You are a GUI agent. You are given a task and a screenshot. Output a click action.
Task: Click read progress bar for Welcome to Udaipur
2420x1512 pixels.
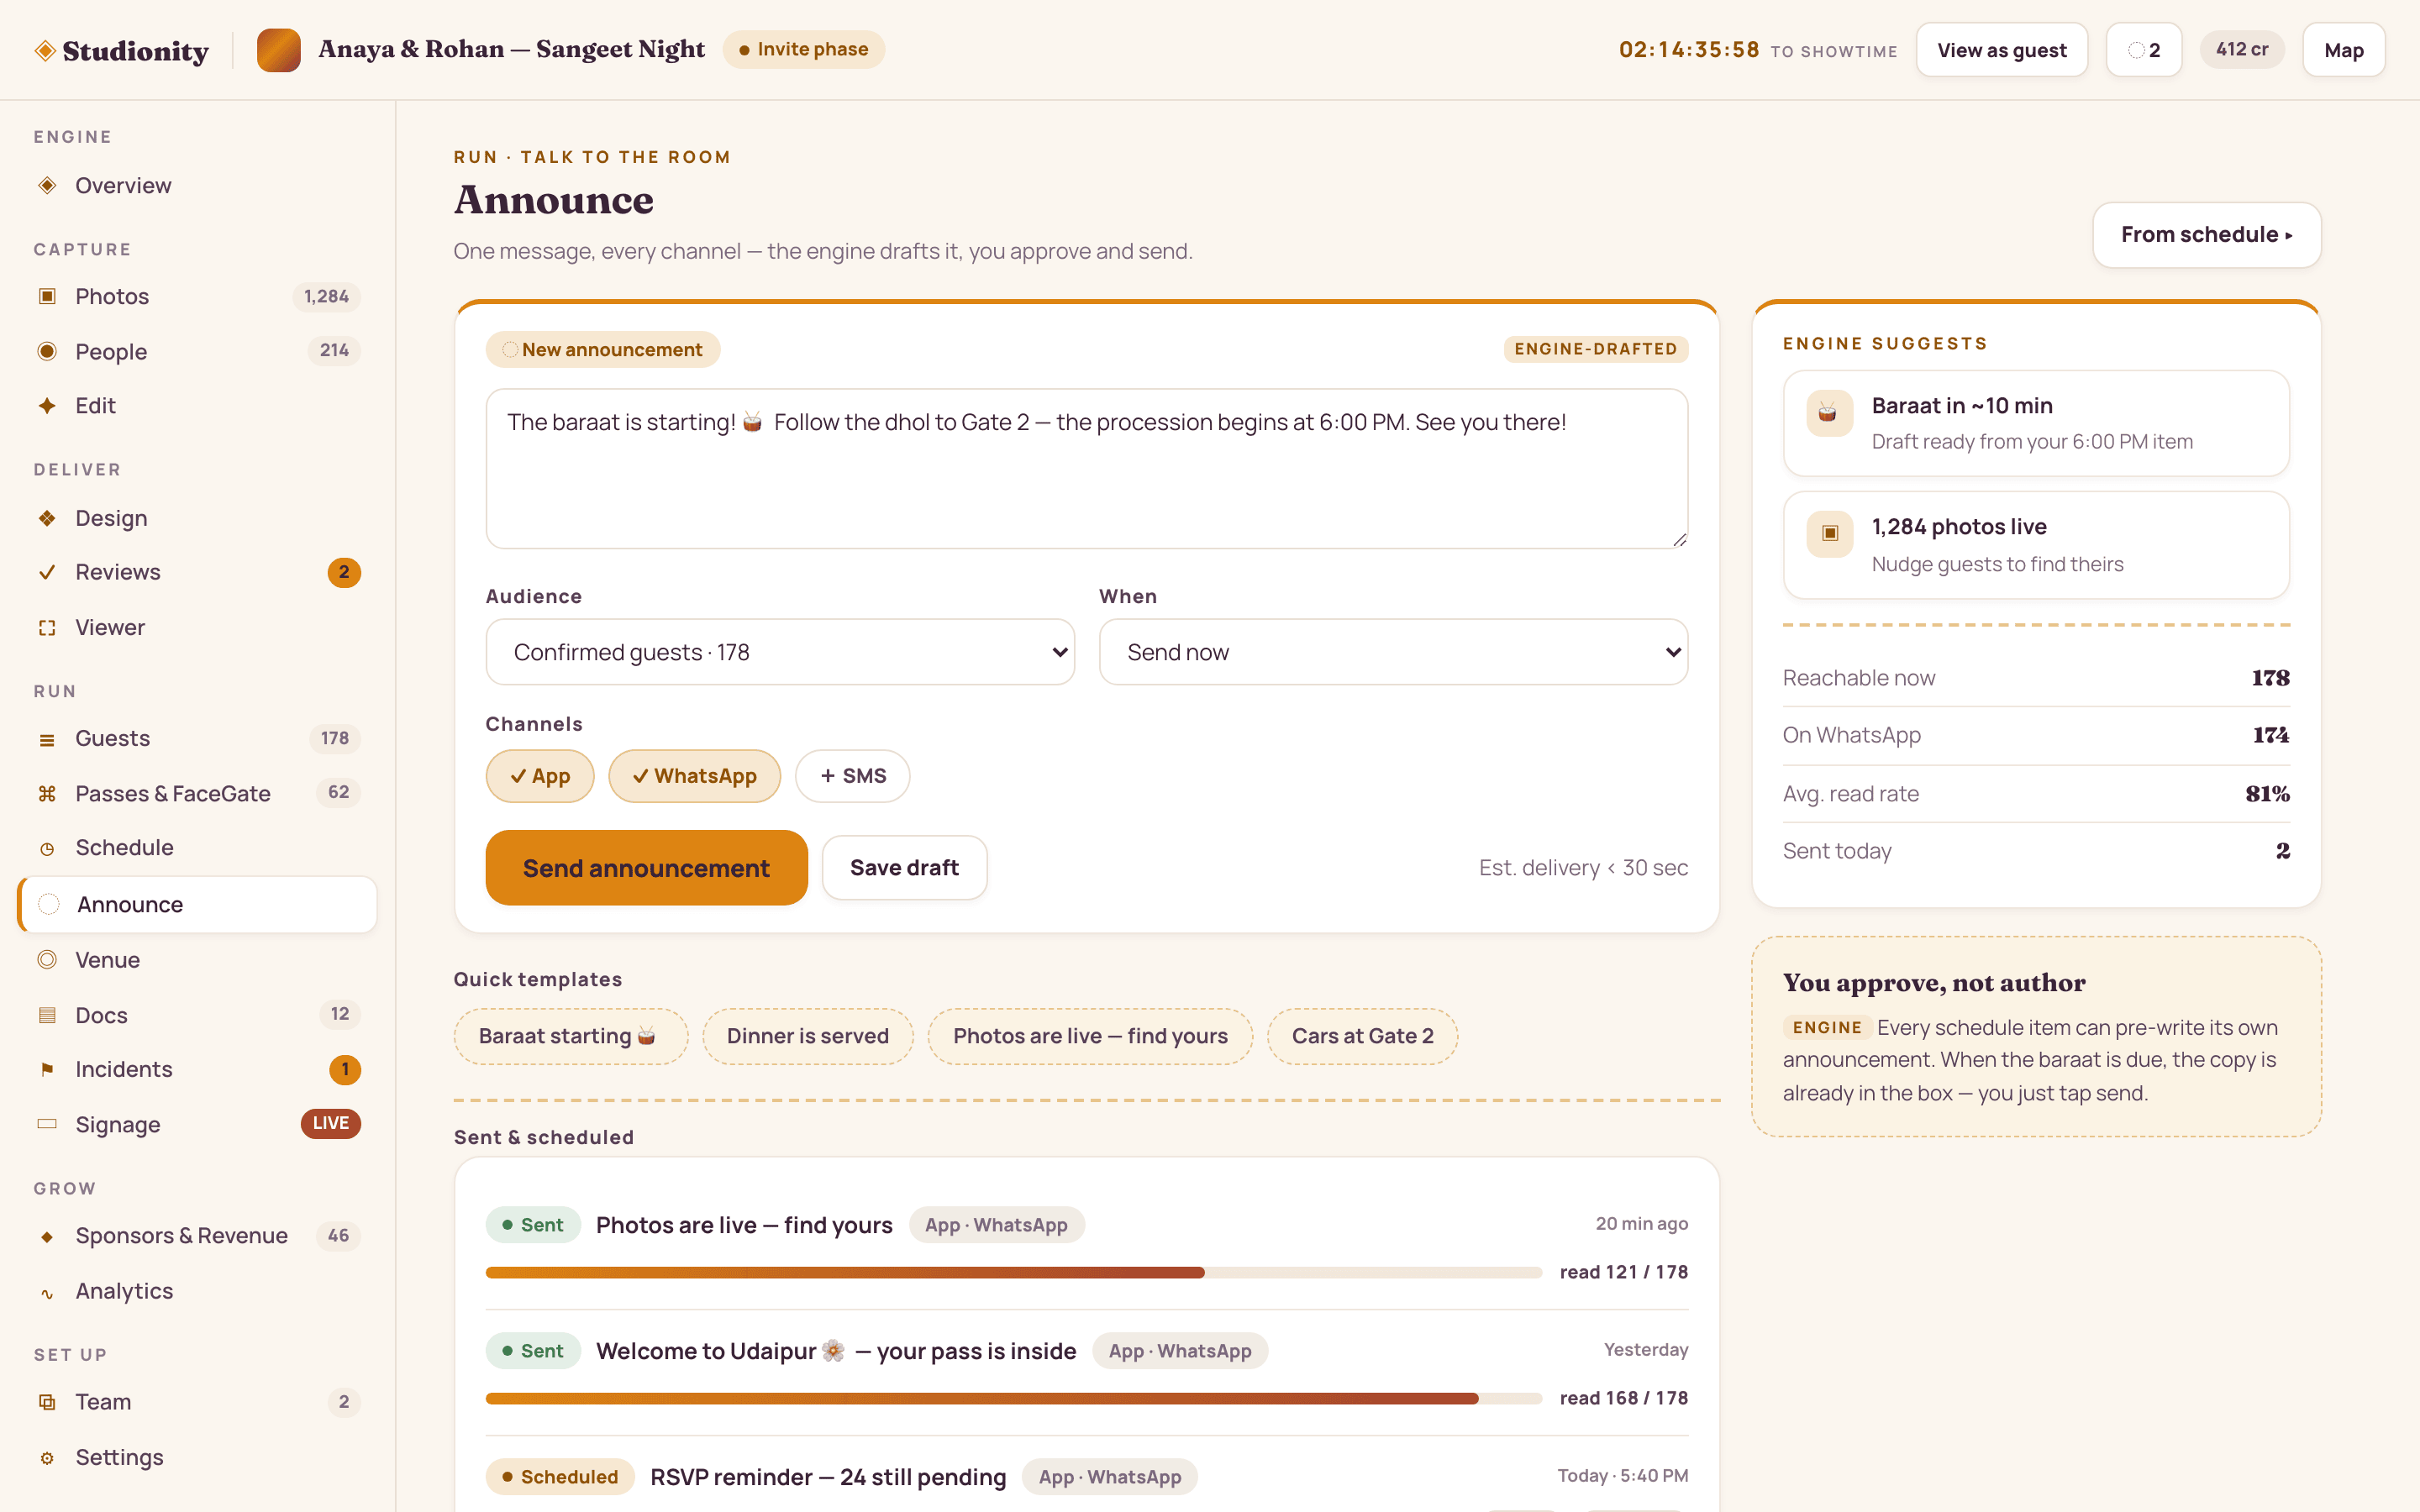point(1013,1398)
